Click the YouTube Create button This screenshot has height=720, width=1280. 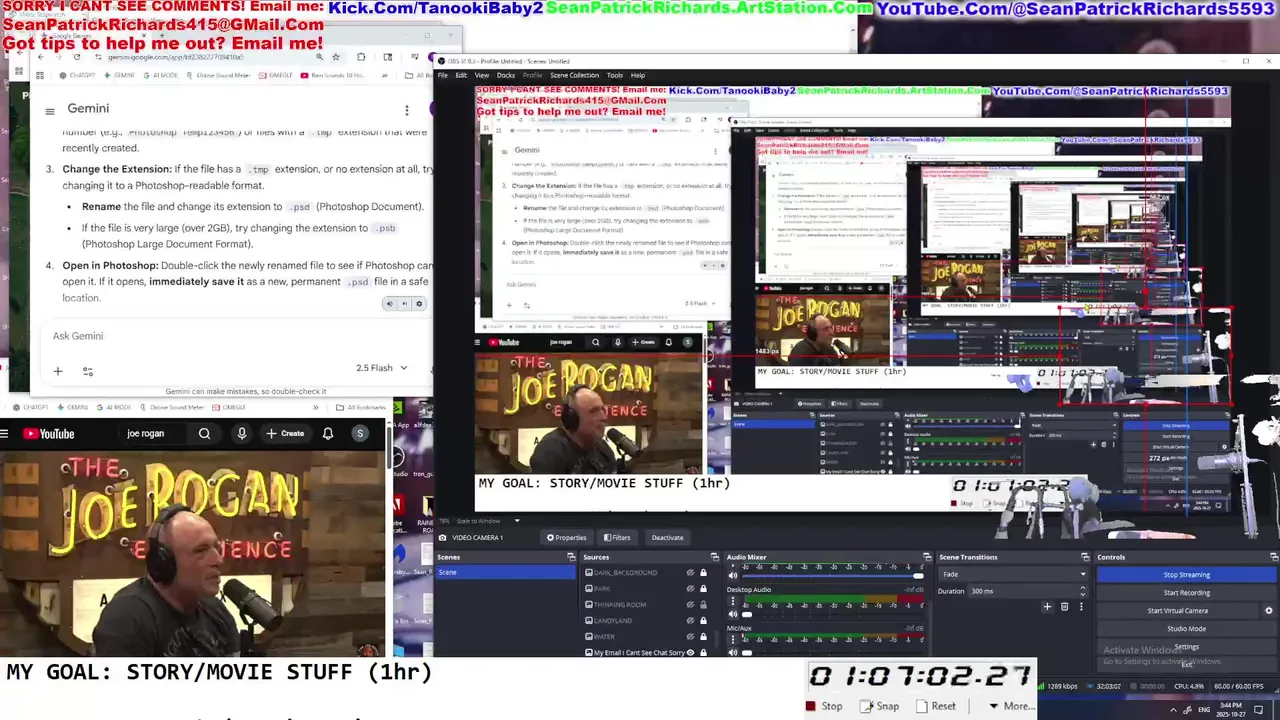[285, 434]
